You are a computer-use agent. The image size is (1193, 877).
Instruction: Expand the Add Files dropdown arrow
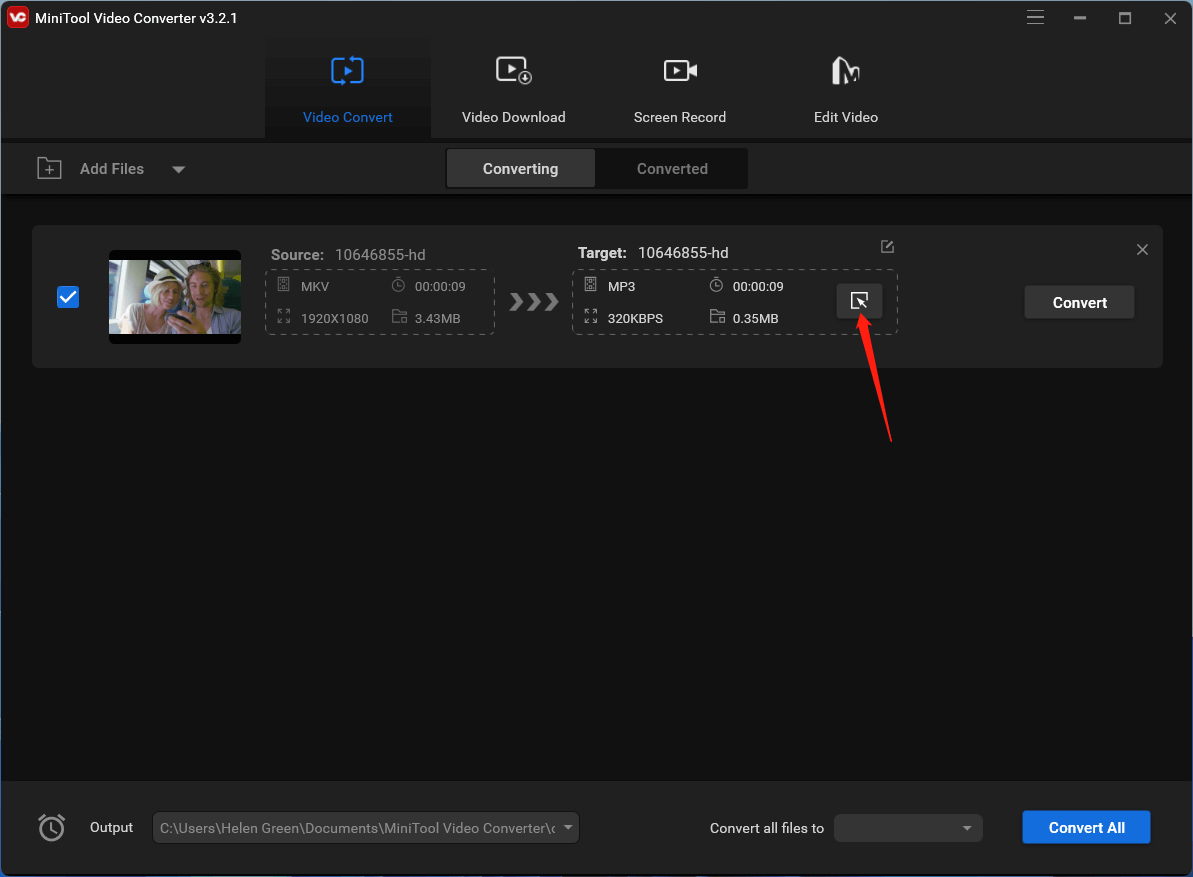click(178, 170)
